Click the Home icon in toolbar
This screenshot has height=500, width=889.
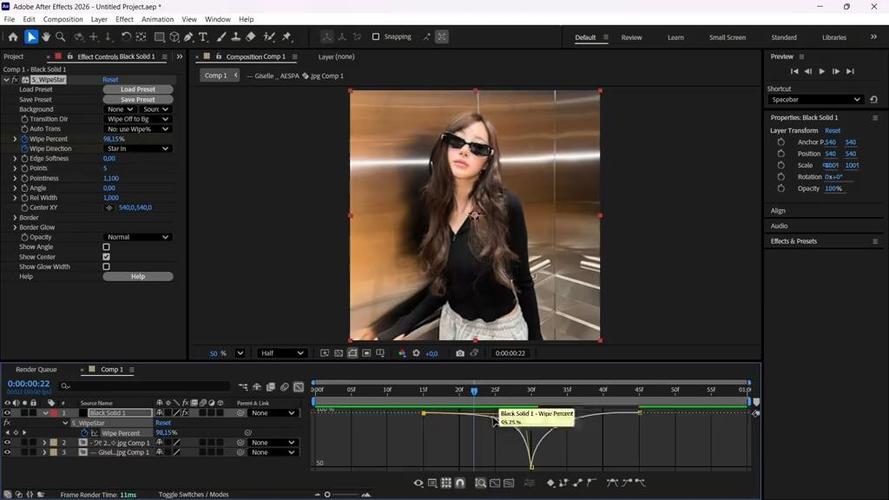[x=13, y=37]
